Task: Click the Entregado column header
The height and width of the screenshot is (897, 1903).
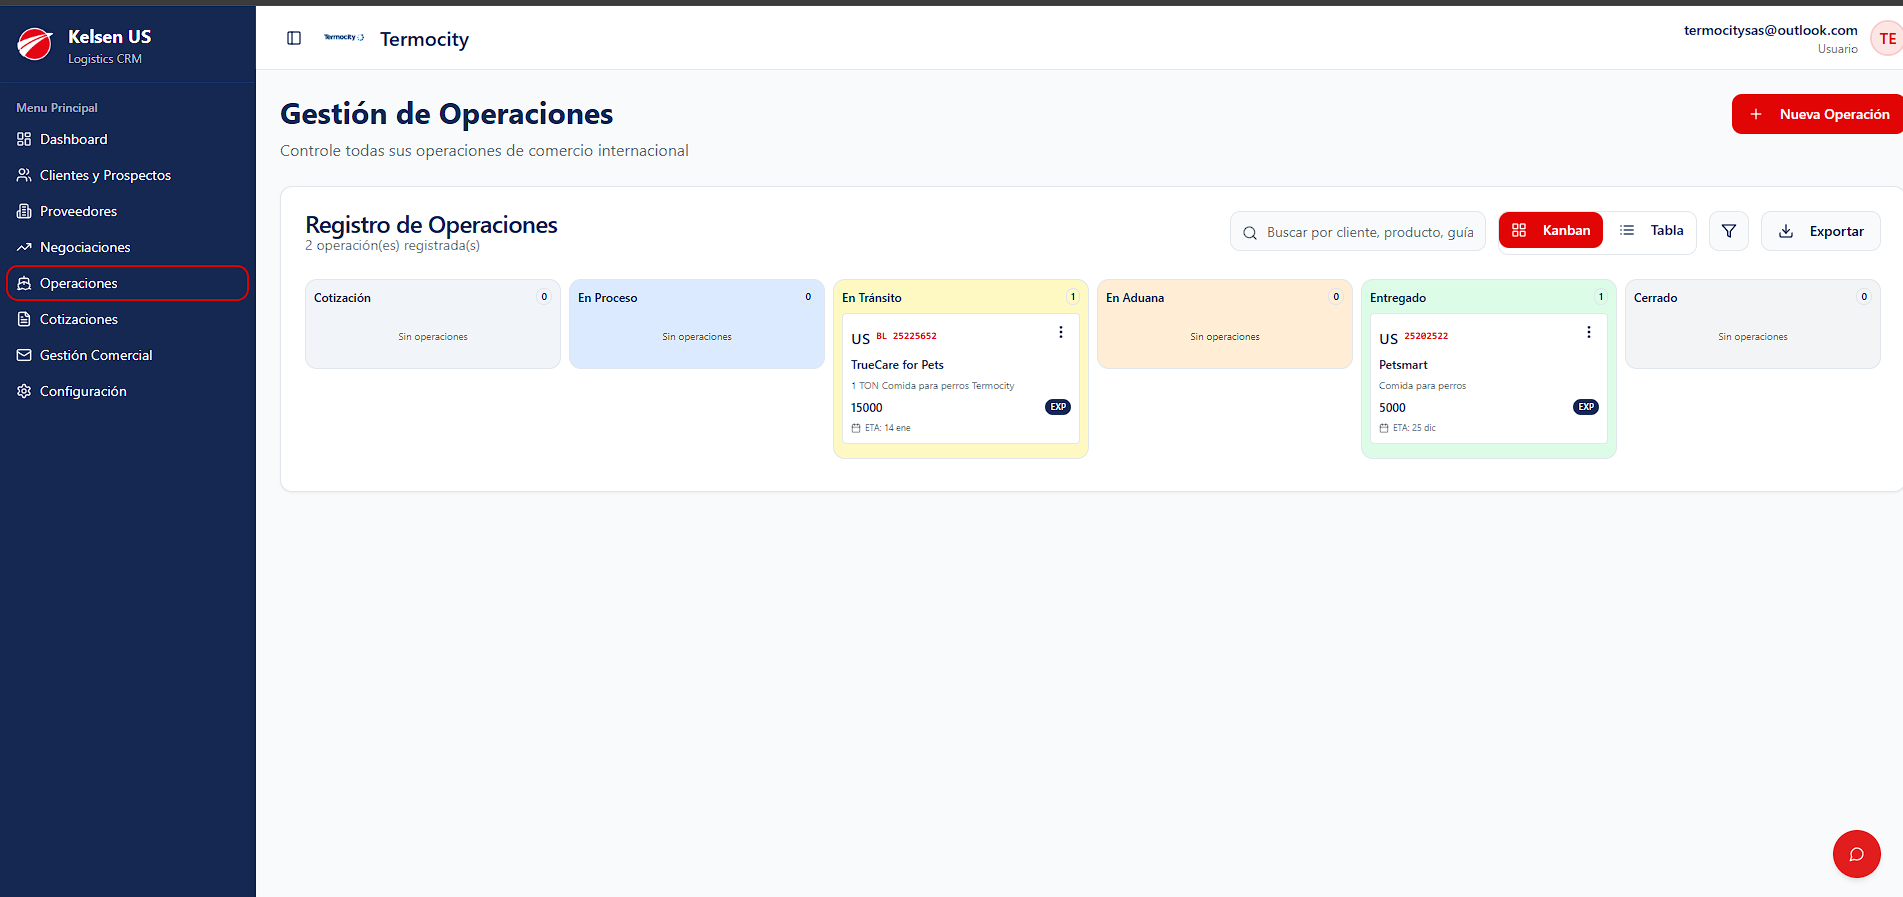Action: coord(1398,298)
